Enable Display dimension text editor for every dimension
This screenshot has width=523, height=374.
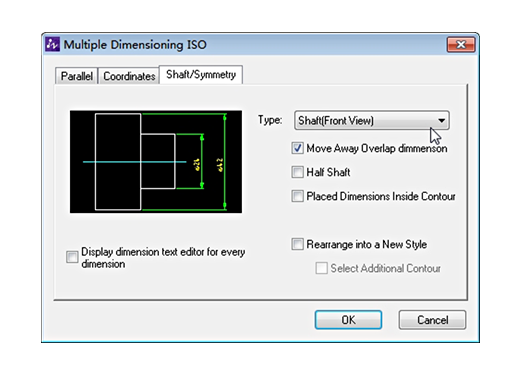72,257
